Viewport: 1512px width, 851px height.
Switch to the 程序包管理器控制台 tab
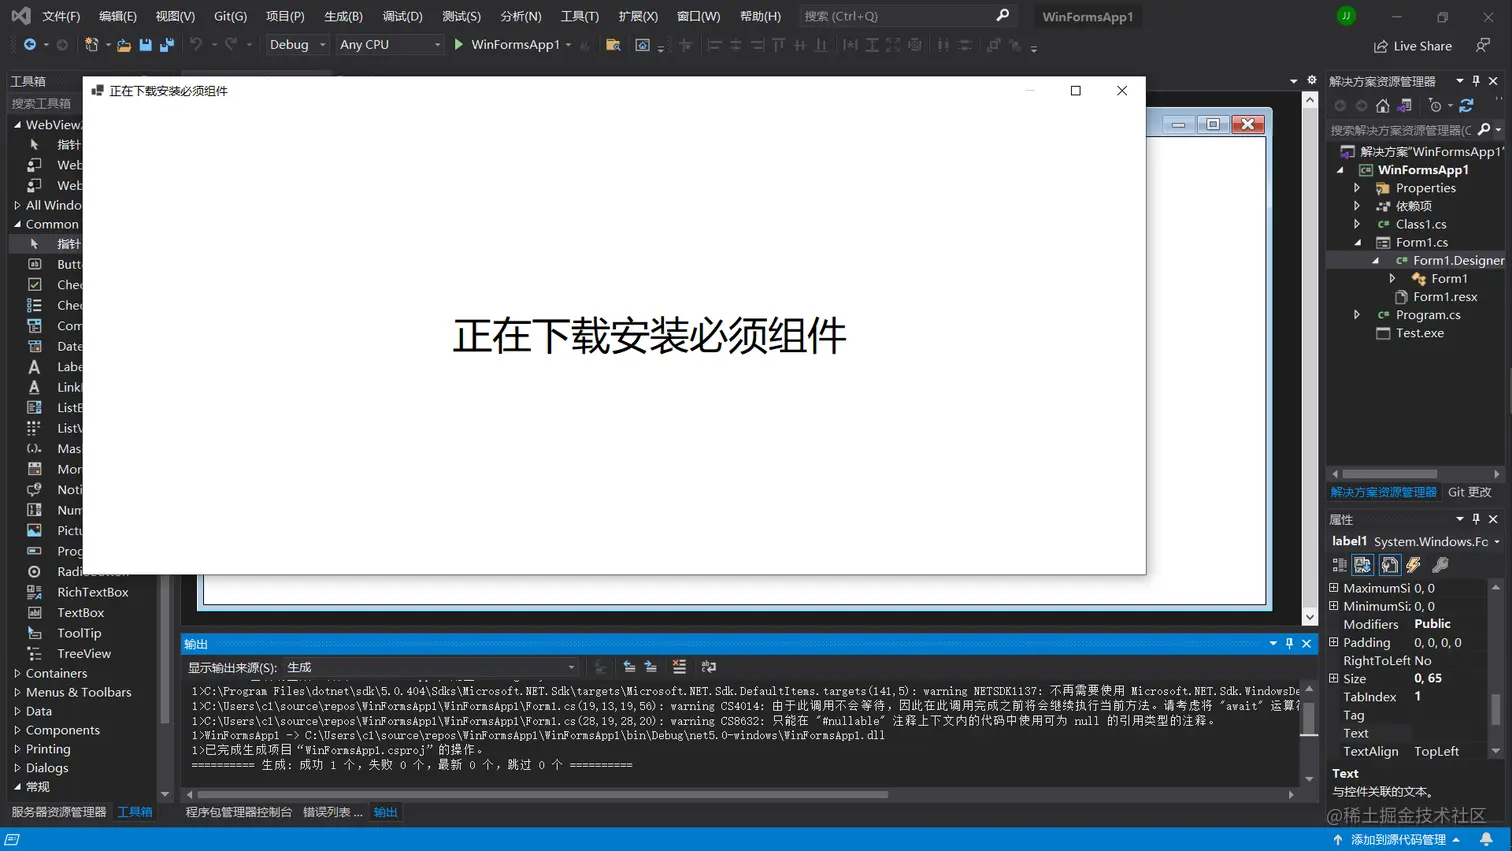(x=239, y=812)
